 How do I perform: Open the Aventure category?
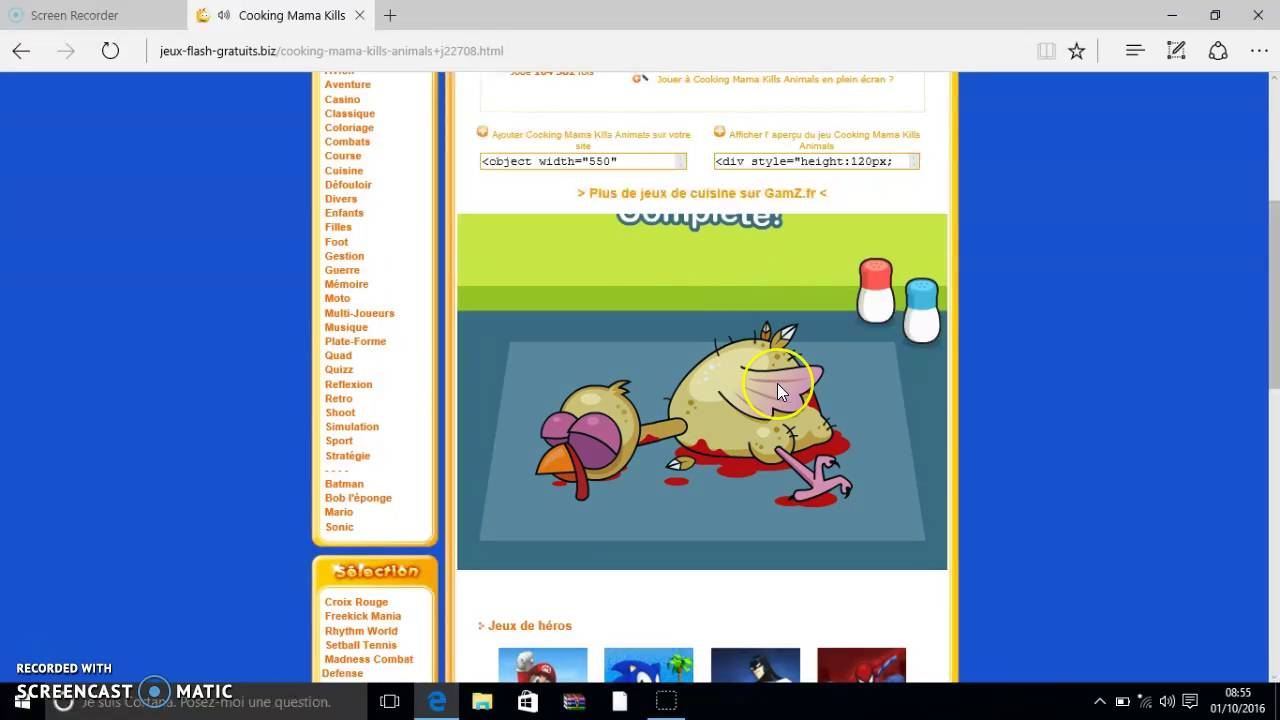point(348,85)
